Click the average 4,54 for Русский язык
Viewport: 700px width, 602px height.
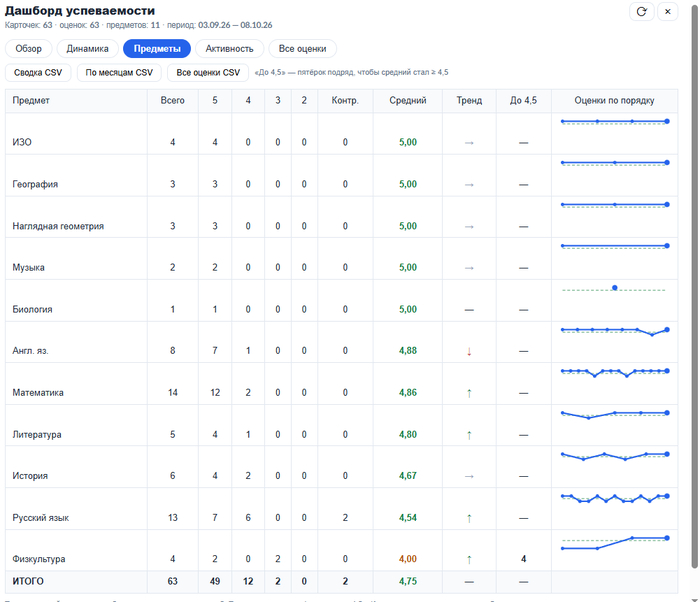click(408, 518)
